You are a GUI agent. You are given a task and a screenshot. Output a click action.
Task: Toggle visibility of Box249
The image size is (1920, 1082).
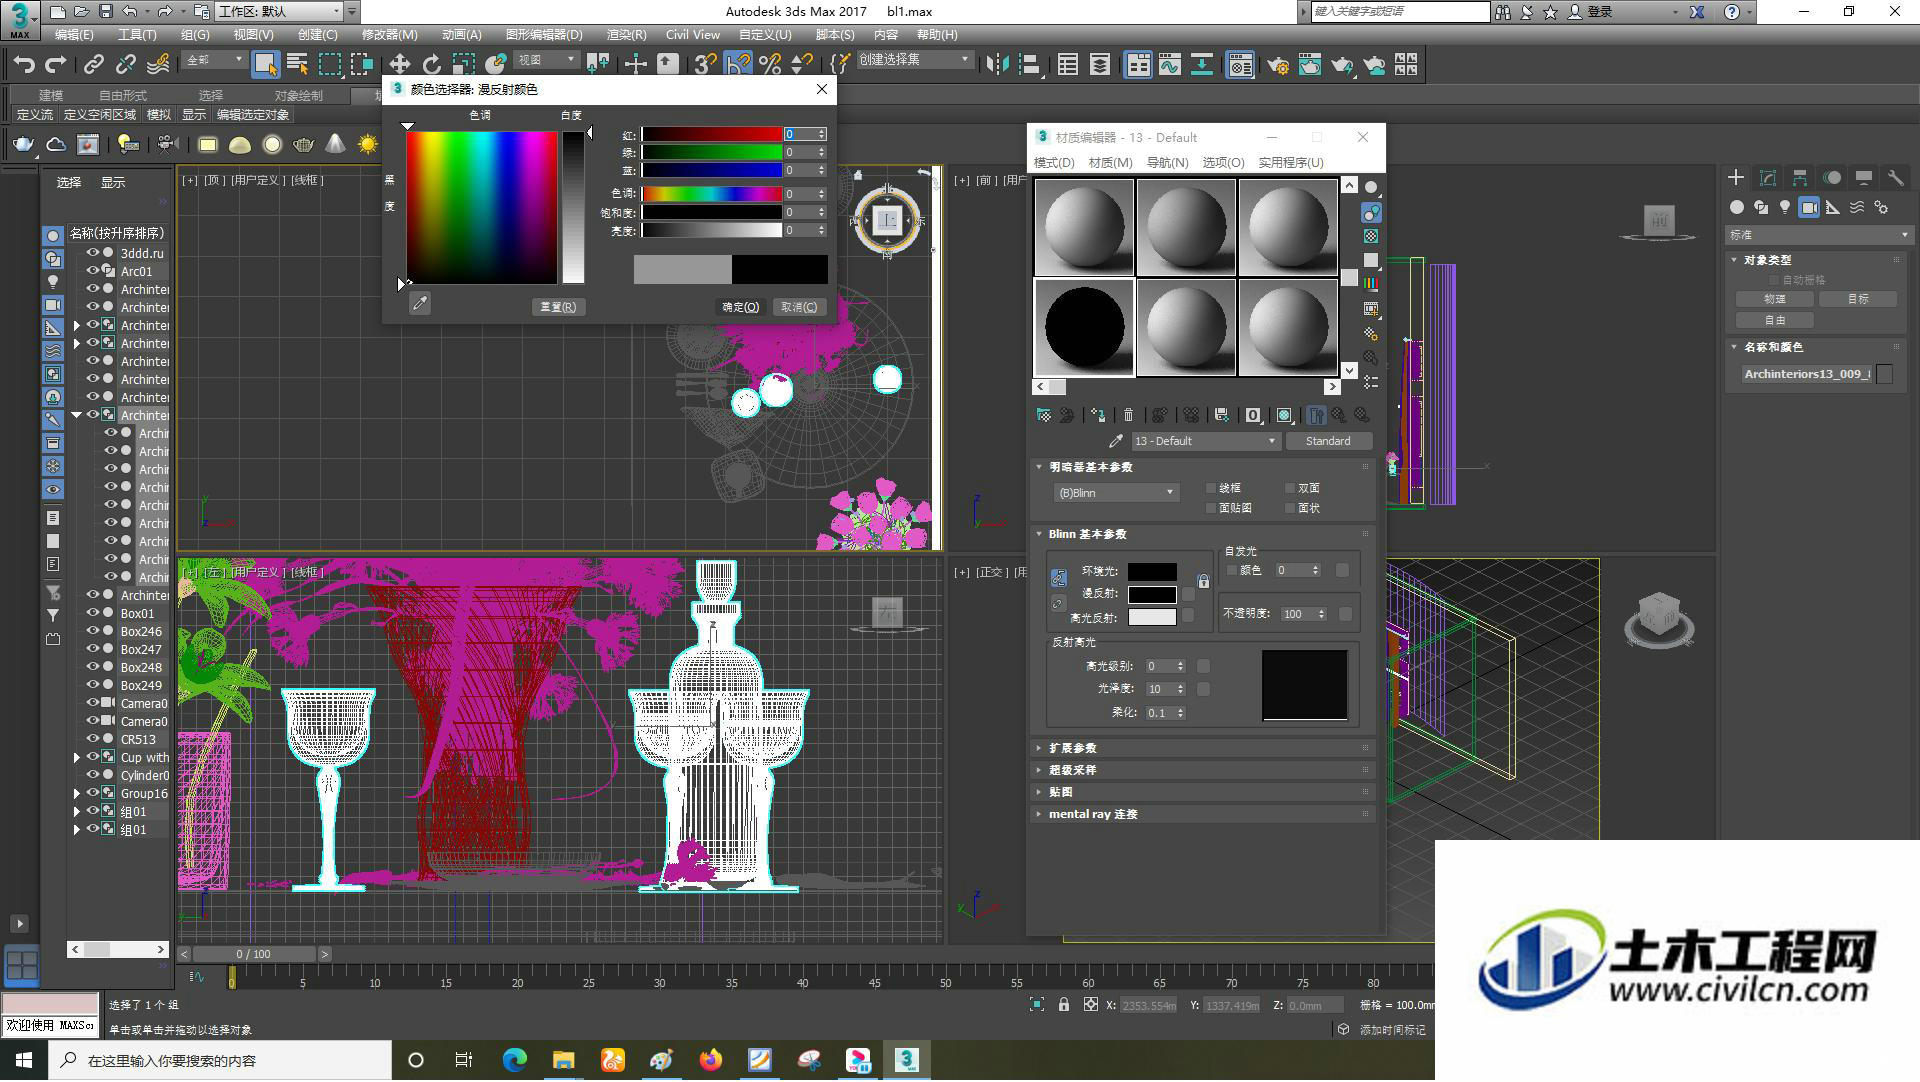click(x=93, y=685)
